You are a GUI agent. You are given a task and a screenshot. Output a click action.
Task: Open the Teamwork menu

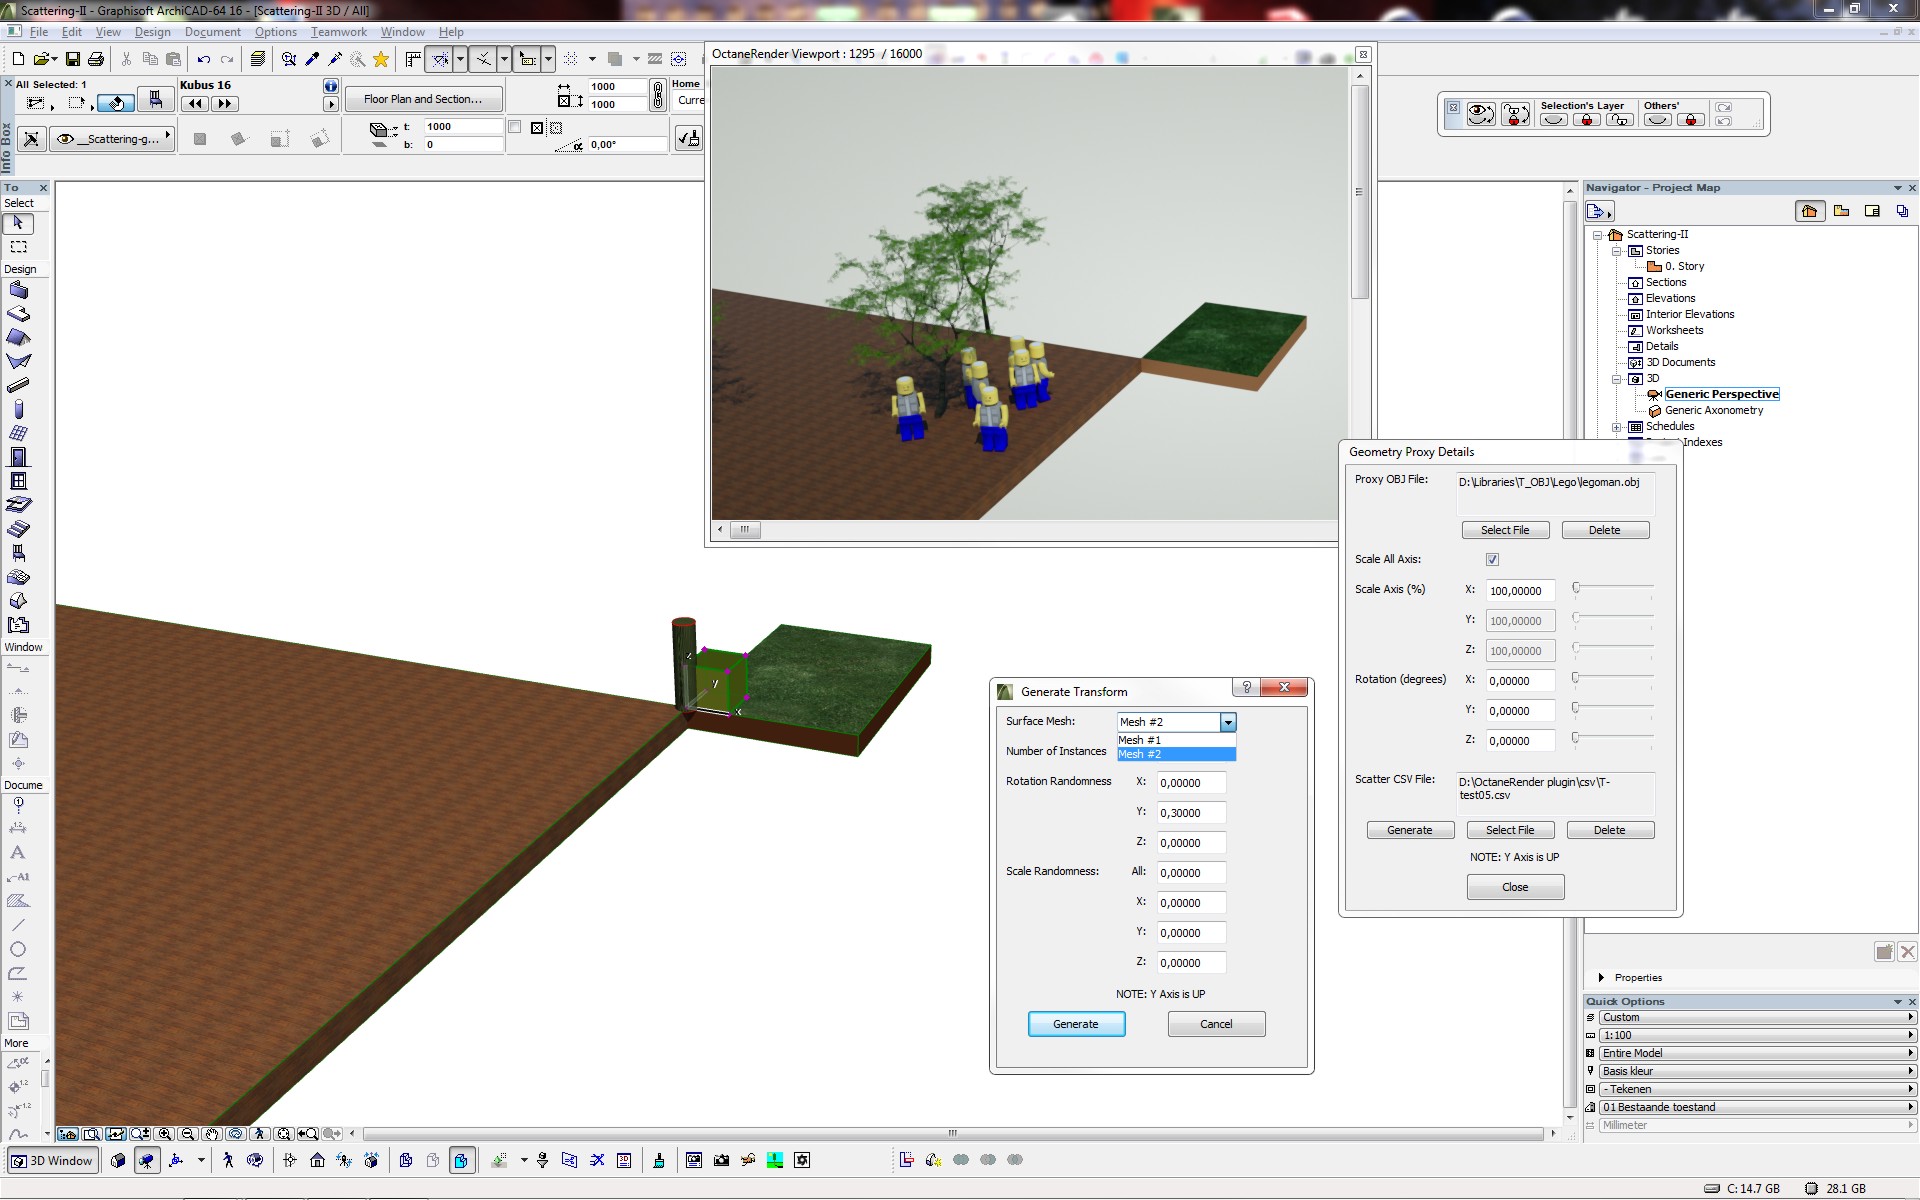pyautogui.click(x=338, y=32)
